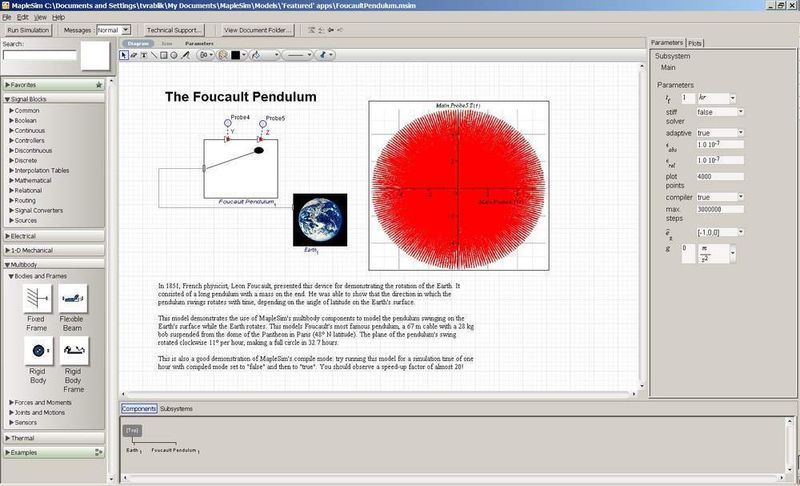Switch to the Plots tab
800x486 pixels.
tap(695, 43)
